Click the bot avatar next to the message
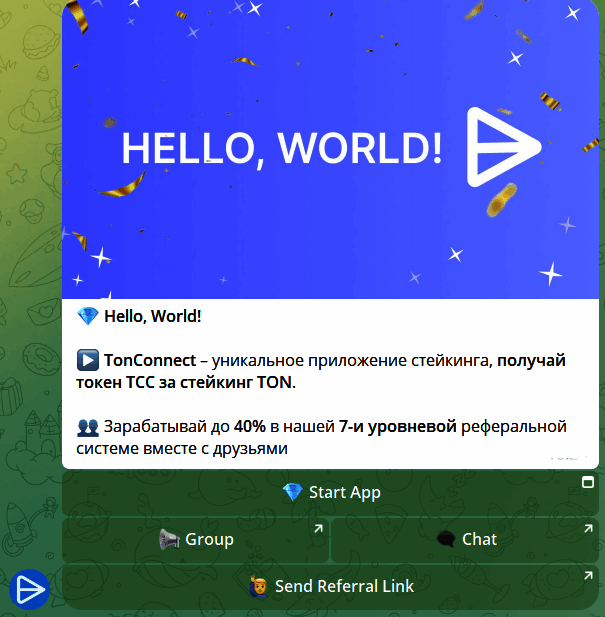 coord(30,589)
